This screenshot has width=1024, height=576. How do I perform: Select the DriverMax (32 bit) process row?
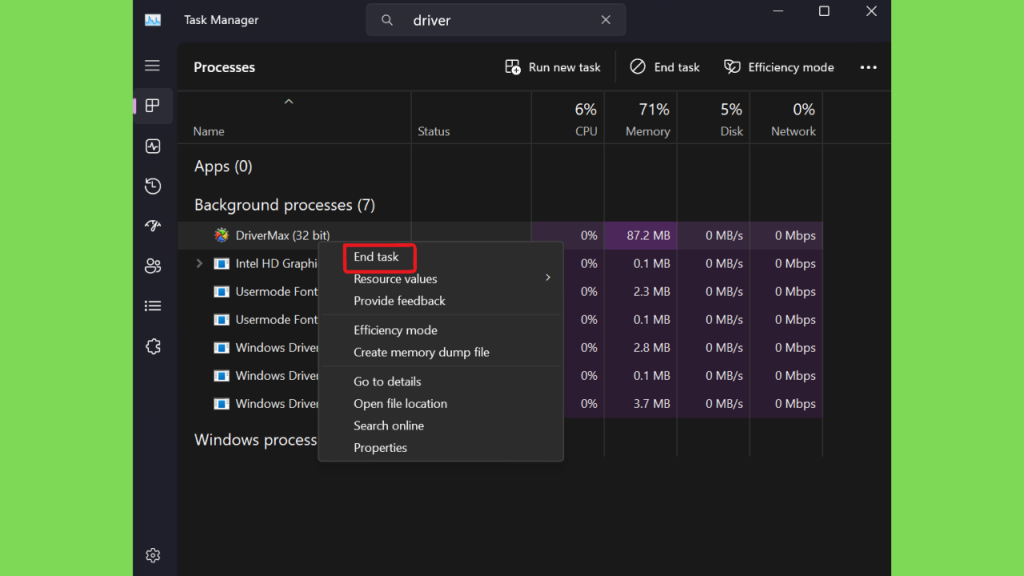click(x=270, y=236)
